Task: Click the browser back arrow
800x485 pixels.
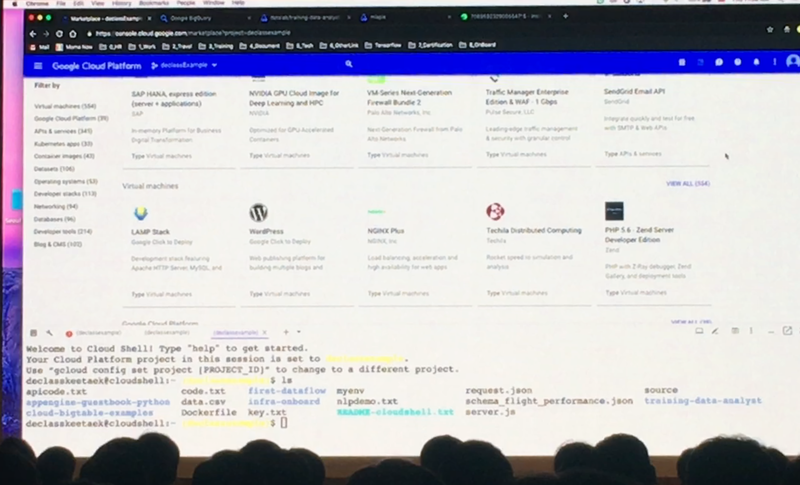Action: [33, 34]
